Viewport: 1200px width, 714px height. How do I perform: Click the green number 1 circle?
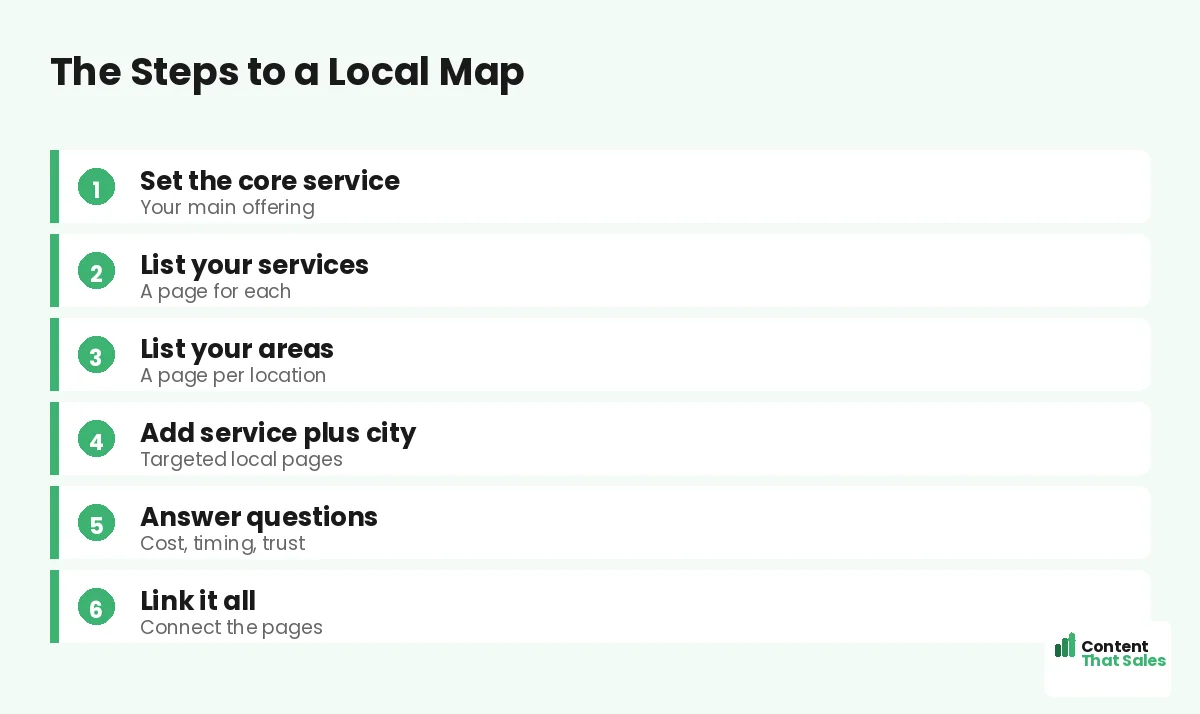click(x=96, y=187)
